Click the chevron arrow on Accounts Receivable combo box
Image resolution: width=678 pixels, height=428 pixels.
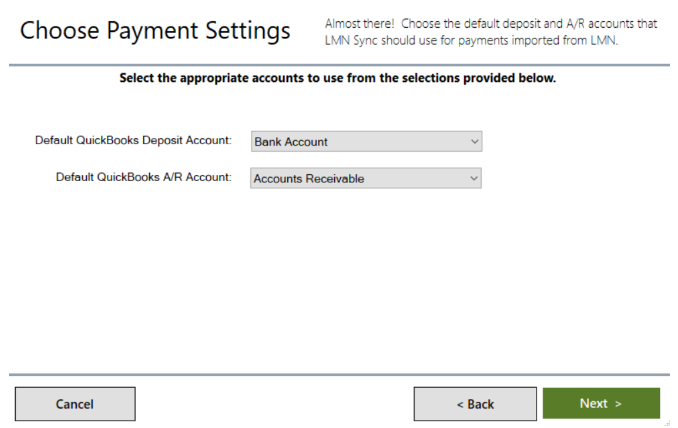474,178
